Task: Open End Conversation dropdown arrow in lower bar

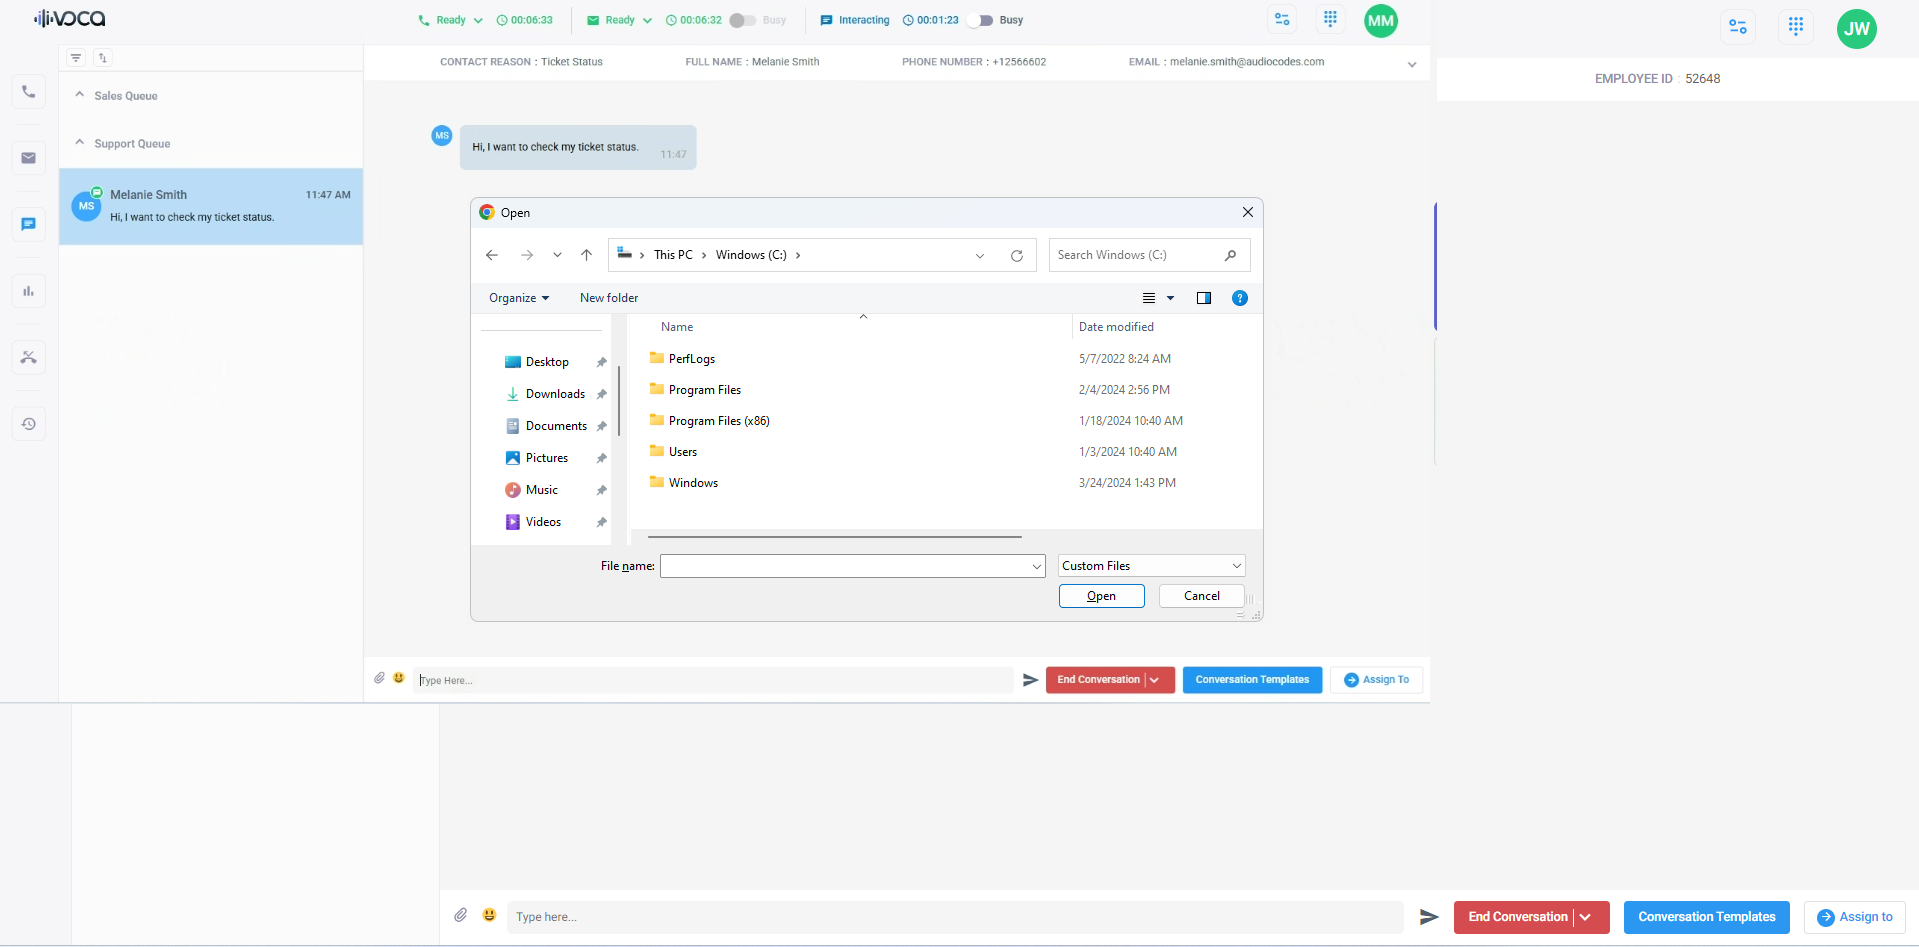Action: [1586, 917]
